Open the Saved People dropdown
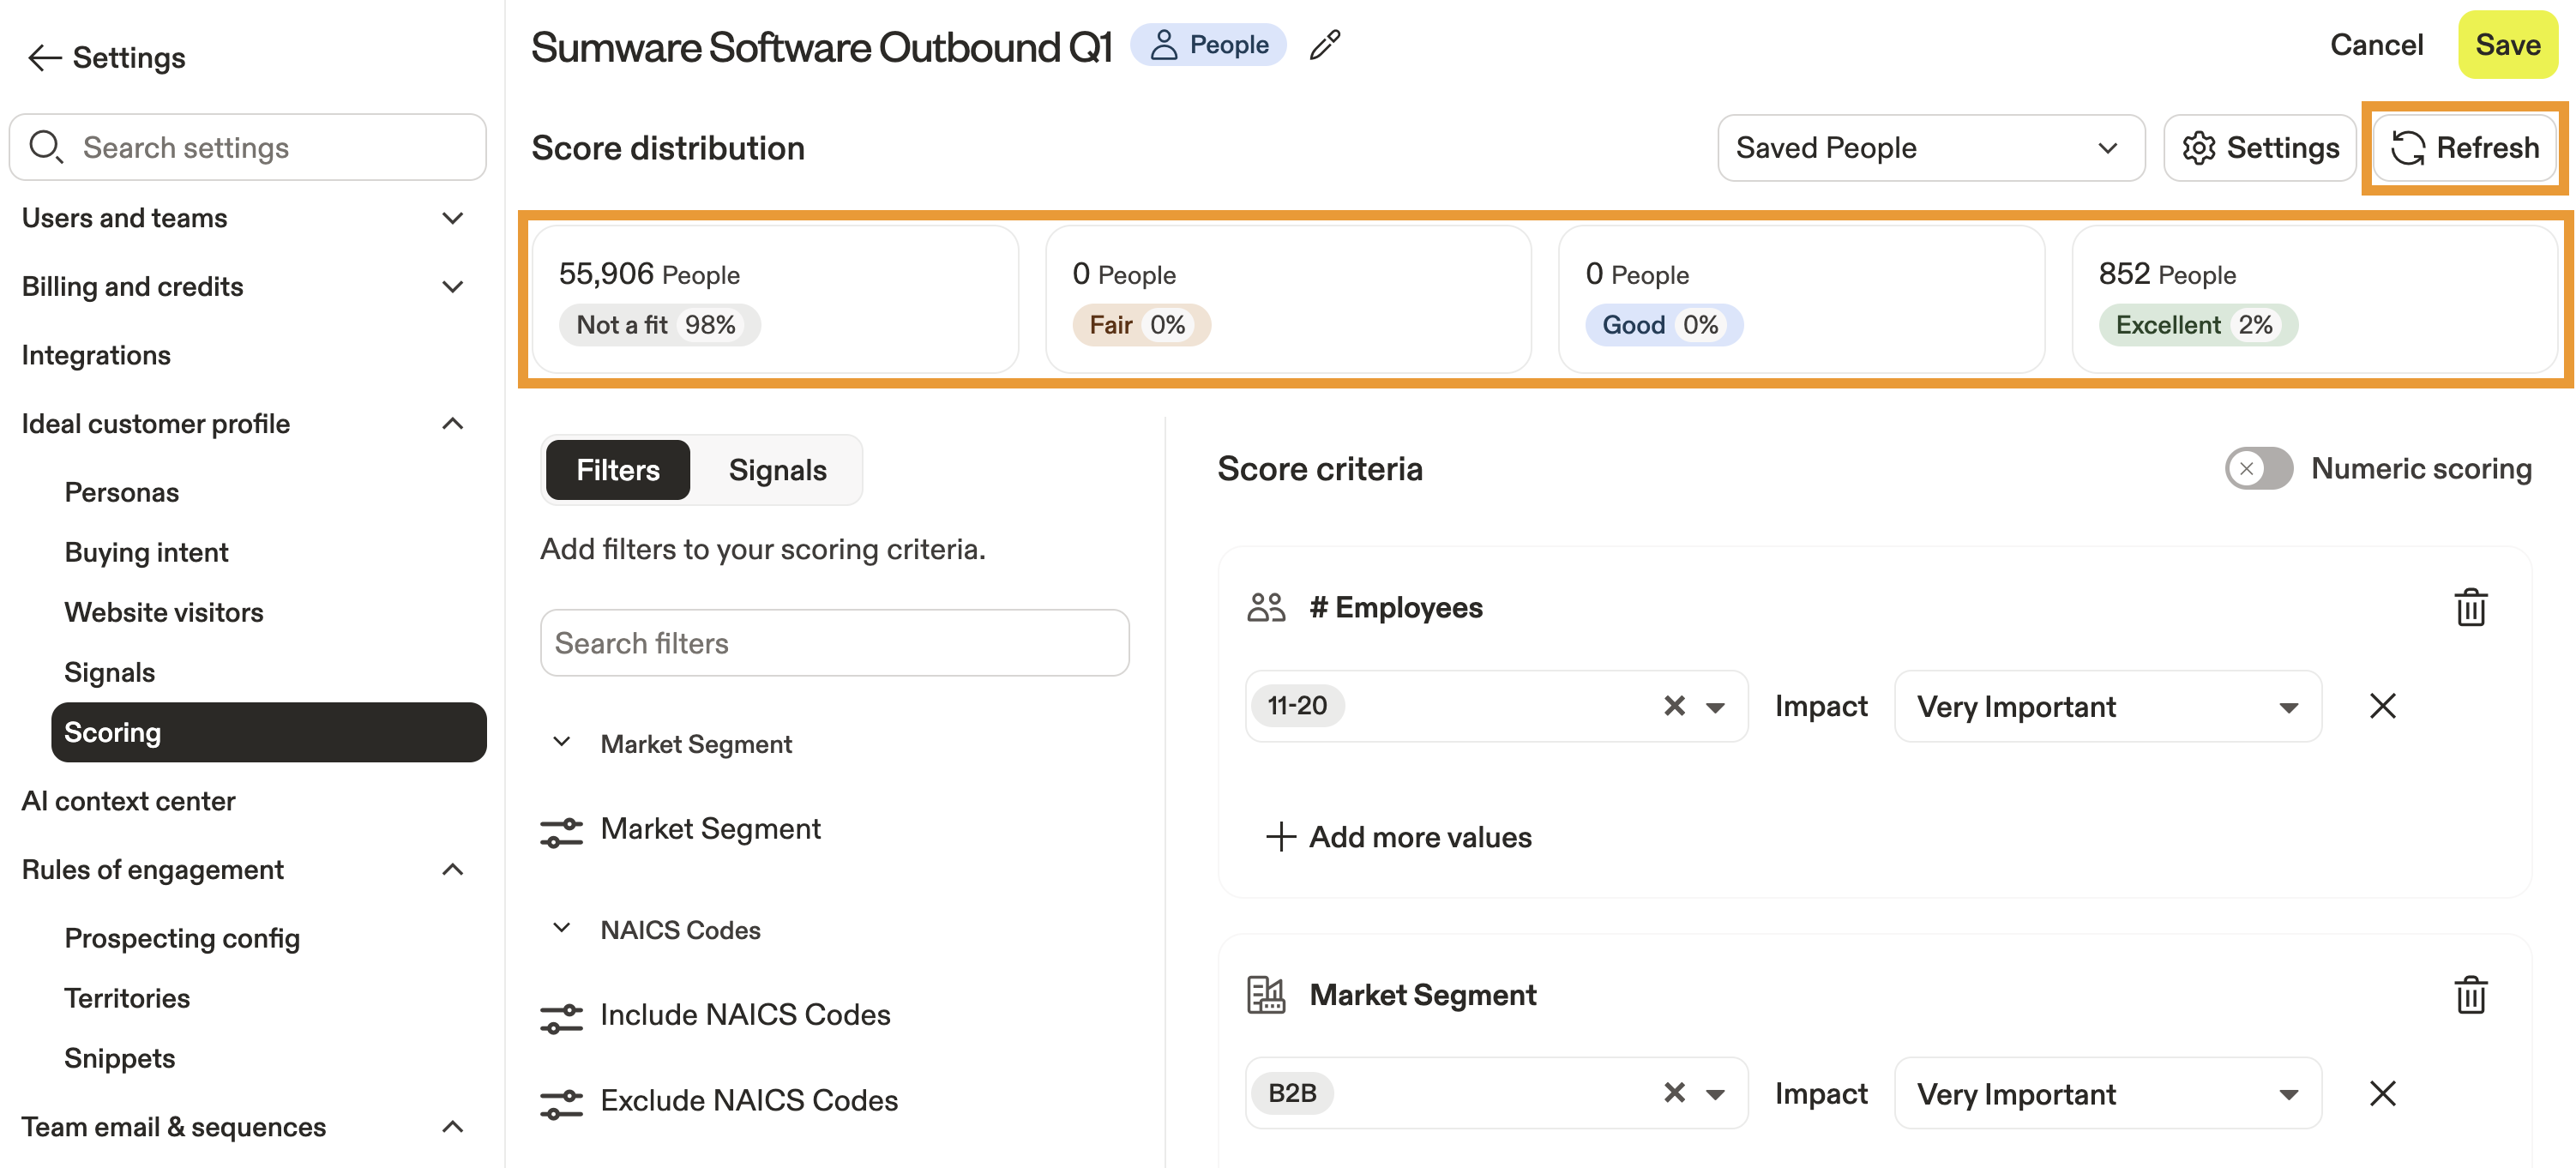This screenshot has width=2576, height=1168. (x=1930, y=148)
